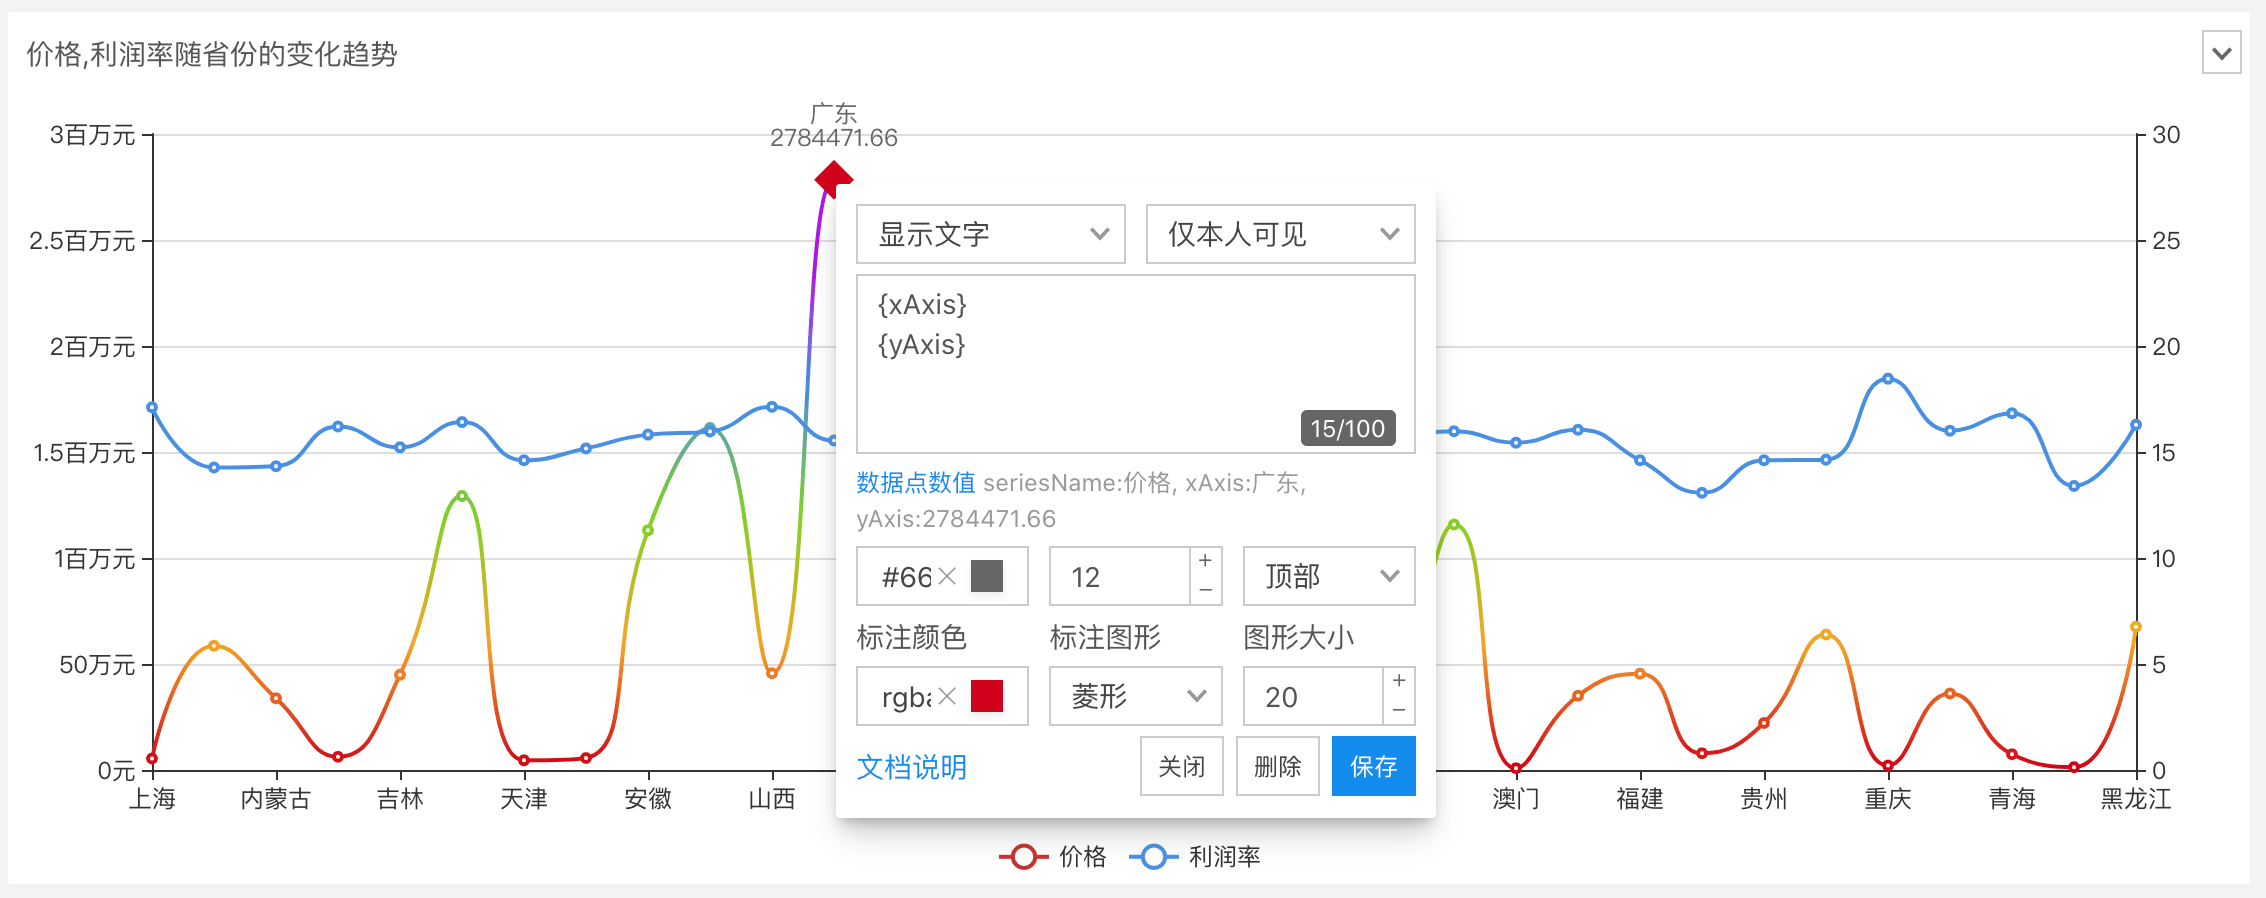This screenshot has height=898, width=2266.
Task: Decrease shape size with the minus stepper
Action: (1399, 711)
